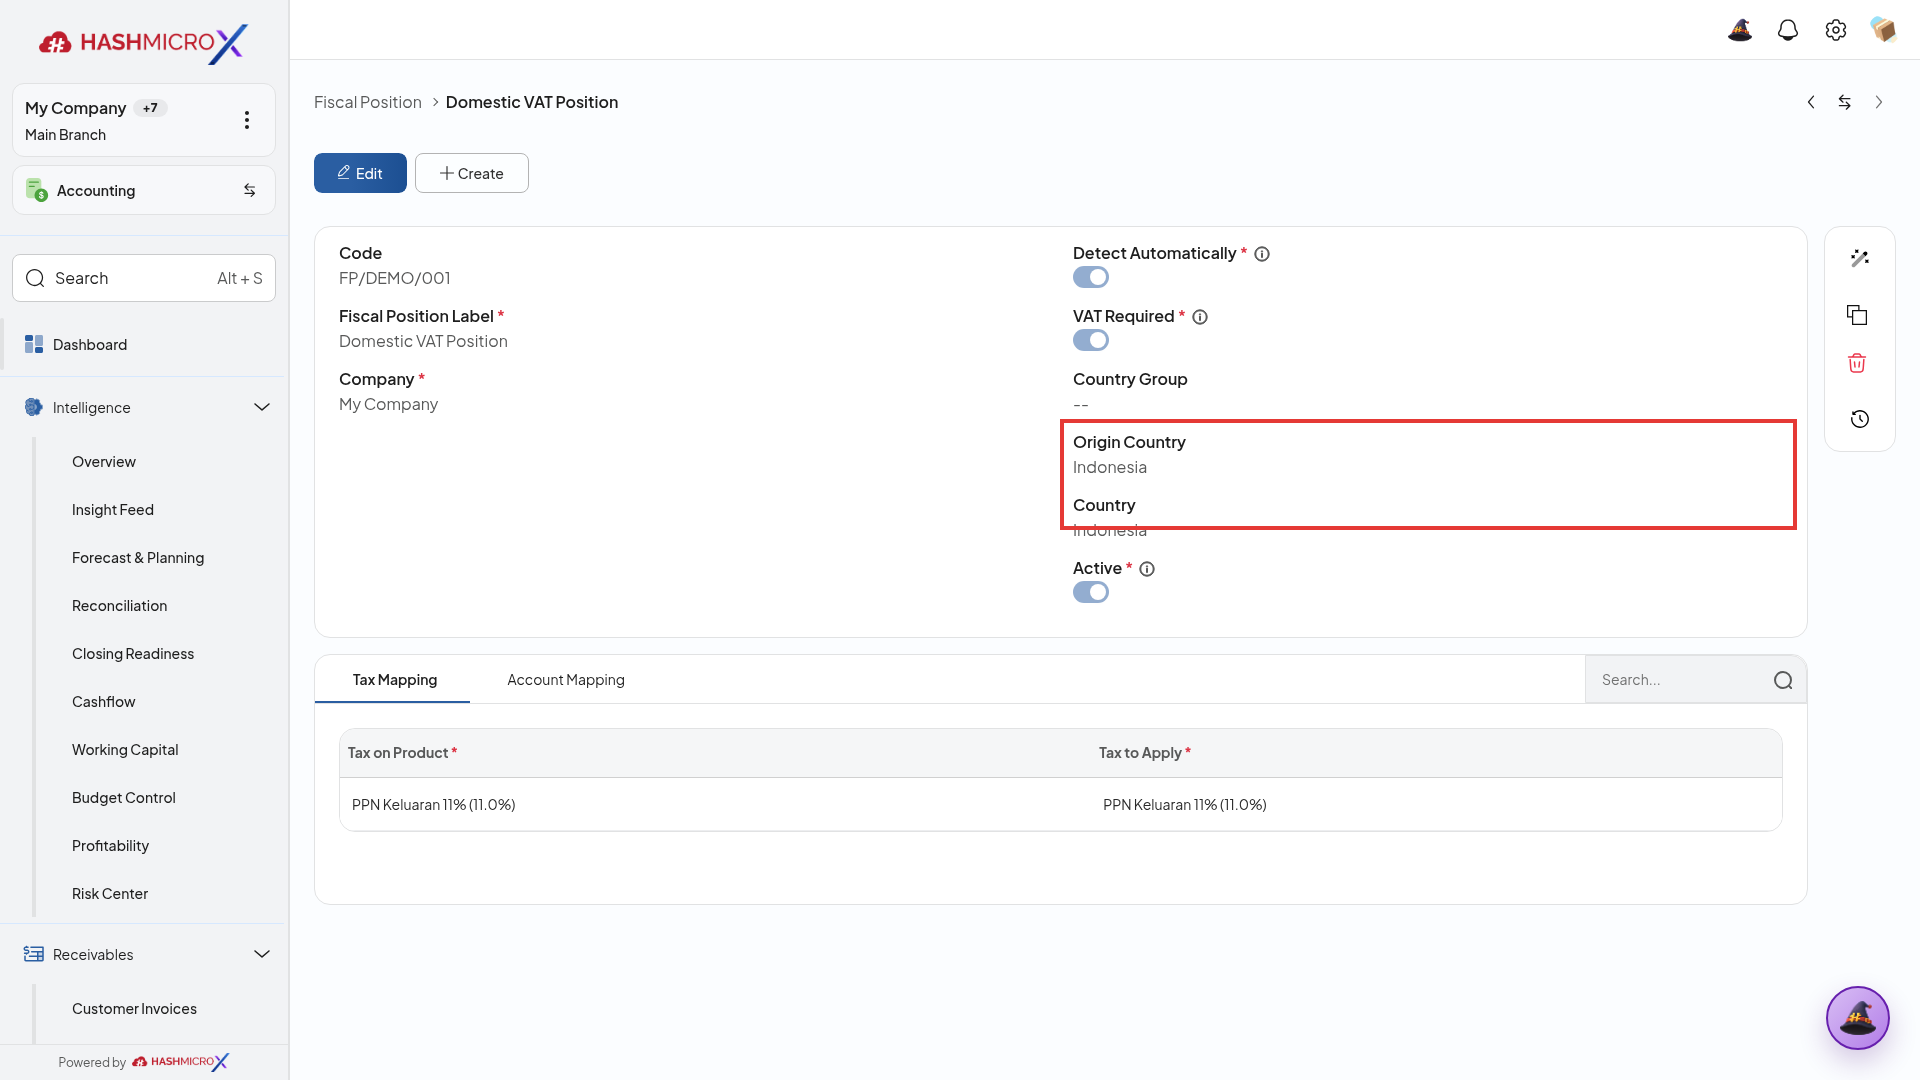Click the VAT Required info icon
Viewport: 1920px width, 1080px height.
click(x=1200, y=317)
